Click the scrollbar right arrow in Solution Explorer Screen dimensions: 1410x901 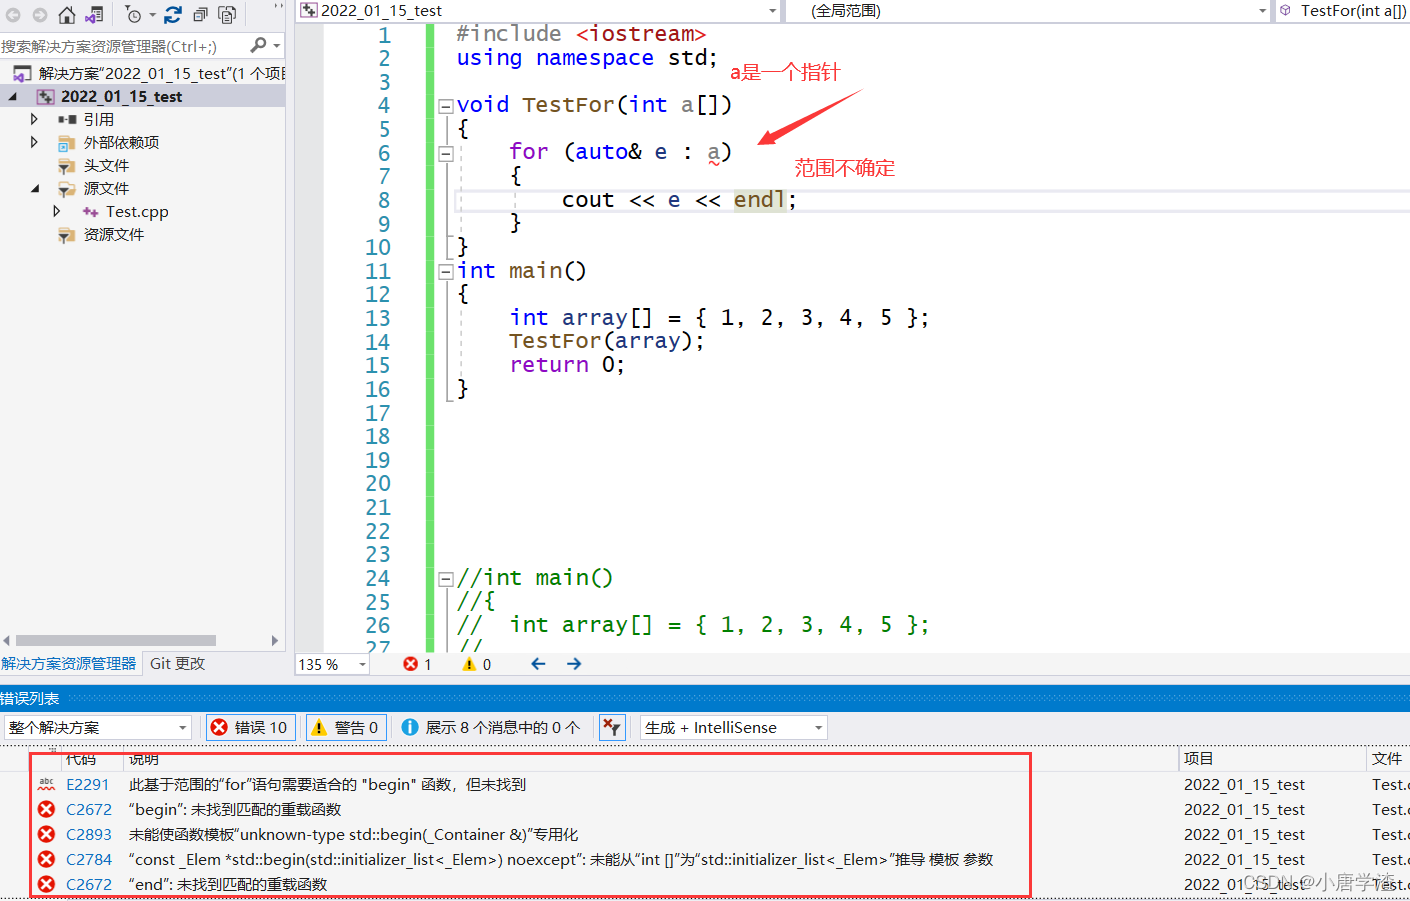[x=275, y=640]
